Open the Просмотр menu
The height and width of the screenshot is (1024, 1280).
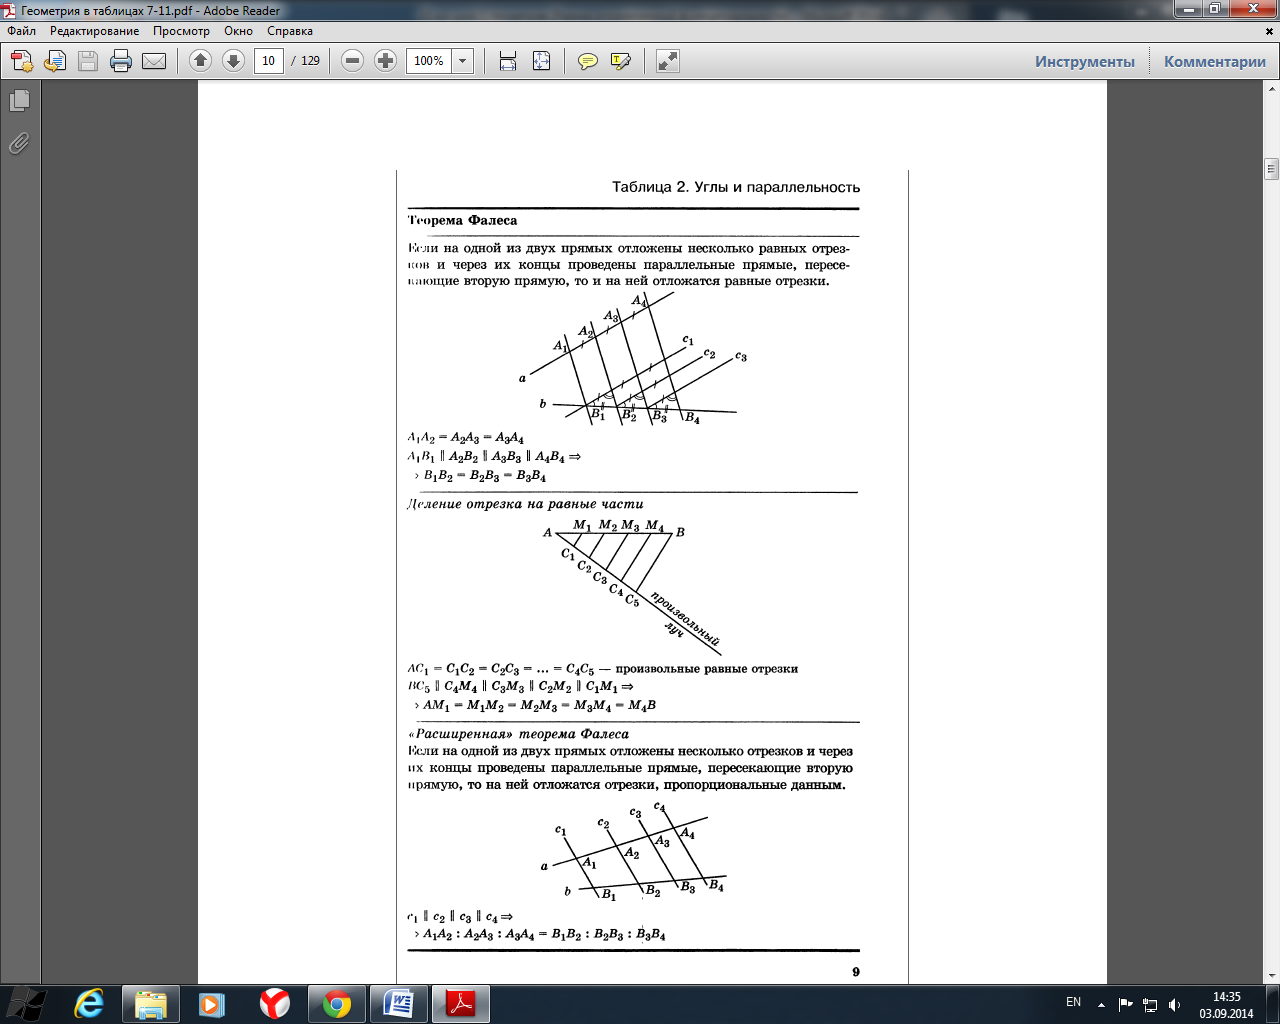pos(181,31)
